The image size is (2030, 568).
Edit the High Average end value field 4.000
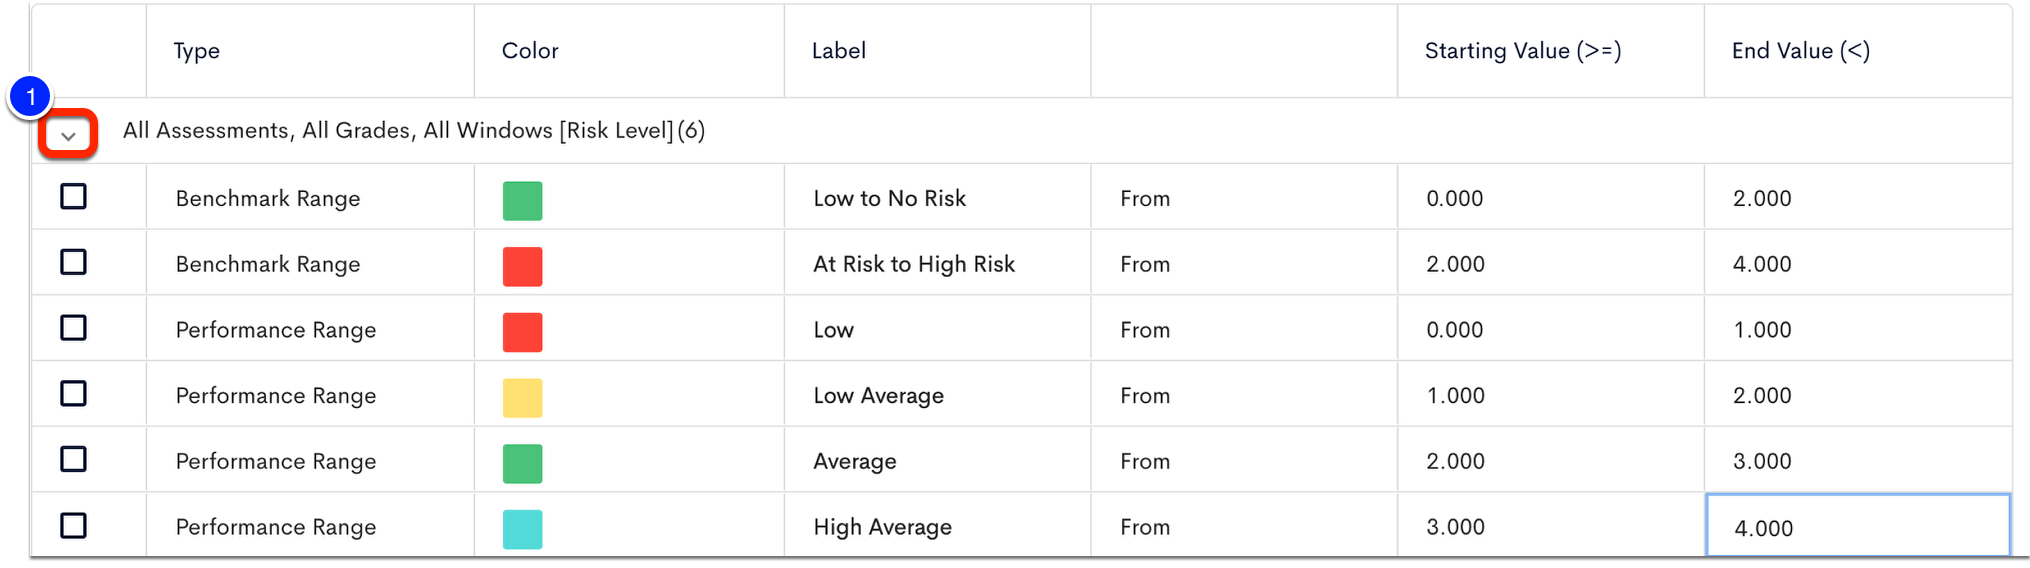click(x=1858, y=526)
